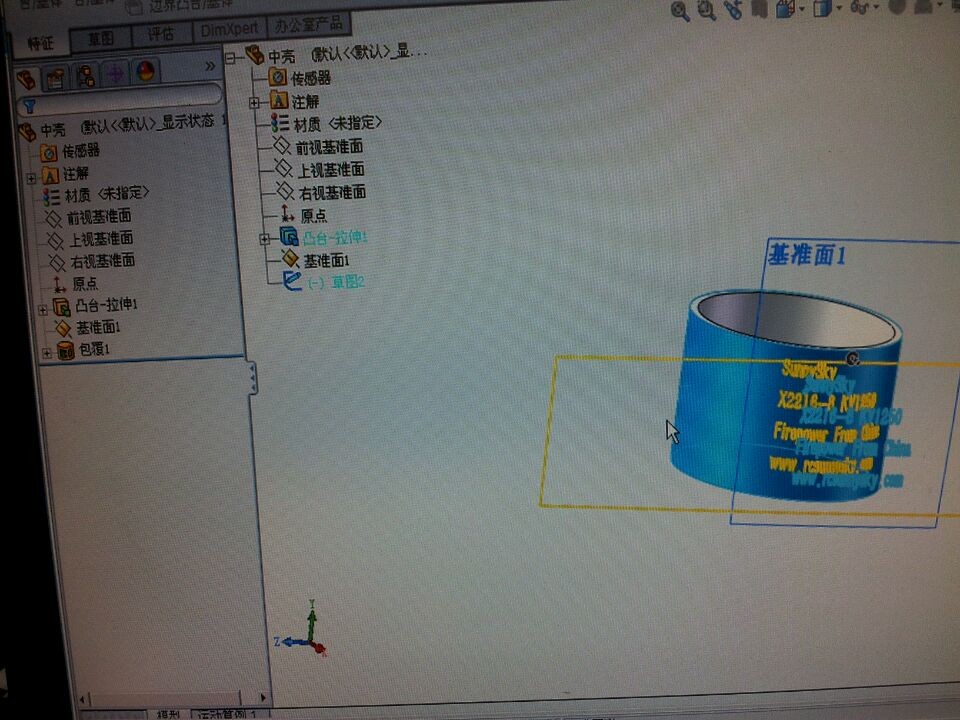The height and width of the screenshot is (720, 960).
Task: Click the 注解 folder icon in left tree
Action: pyautogui.click(x=50, y=176)
